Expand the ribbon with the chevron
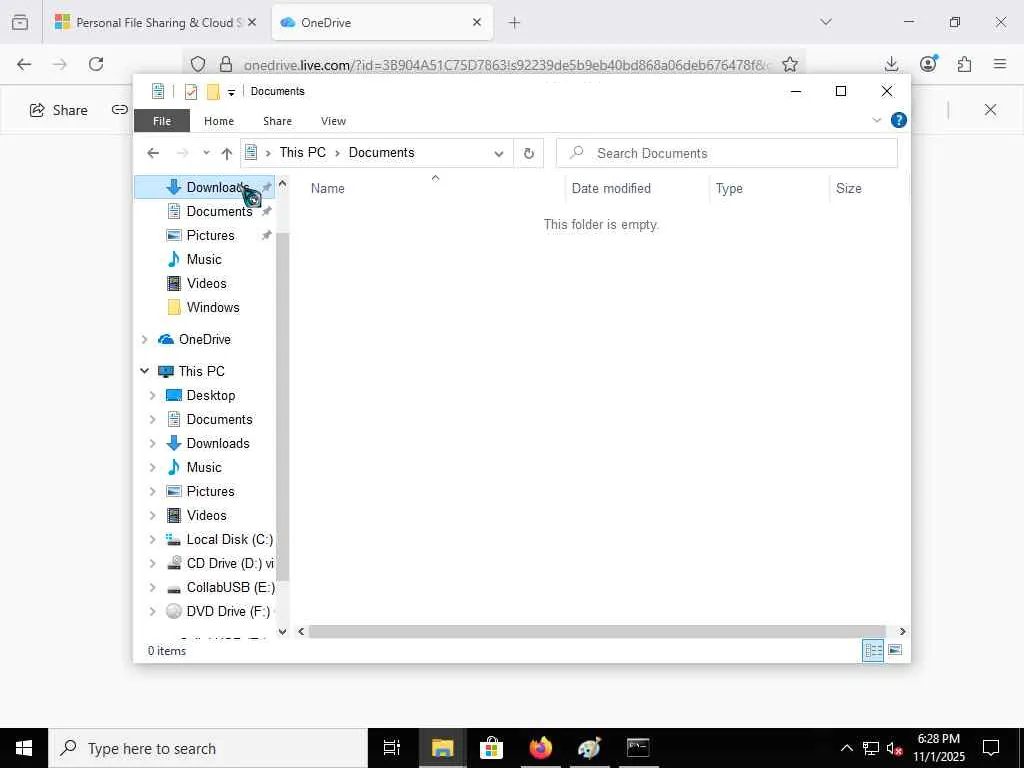The height and width of the screenshot is (768, 1024). [x=876, y=120]
